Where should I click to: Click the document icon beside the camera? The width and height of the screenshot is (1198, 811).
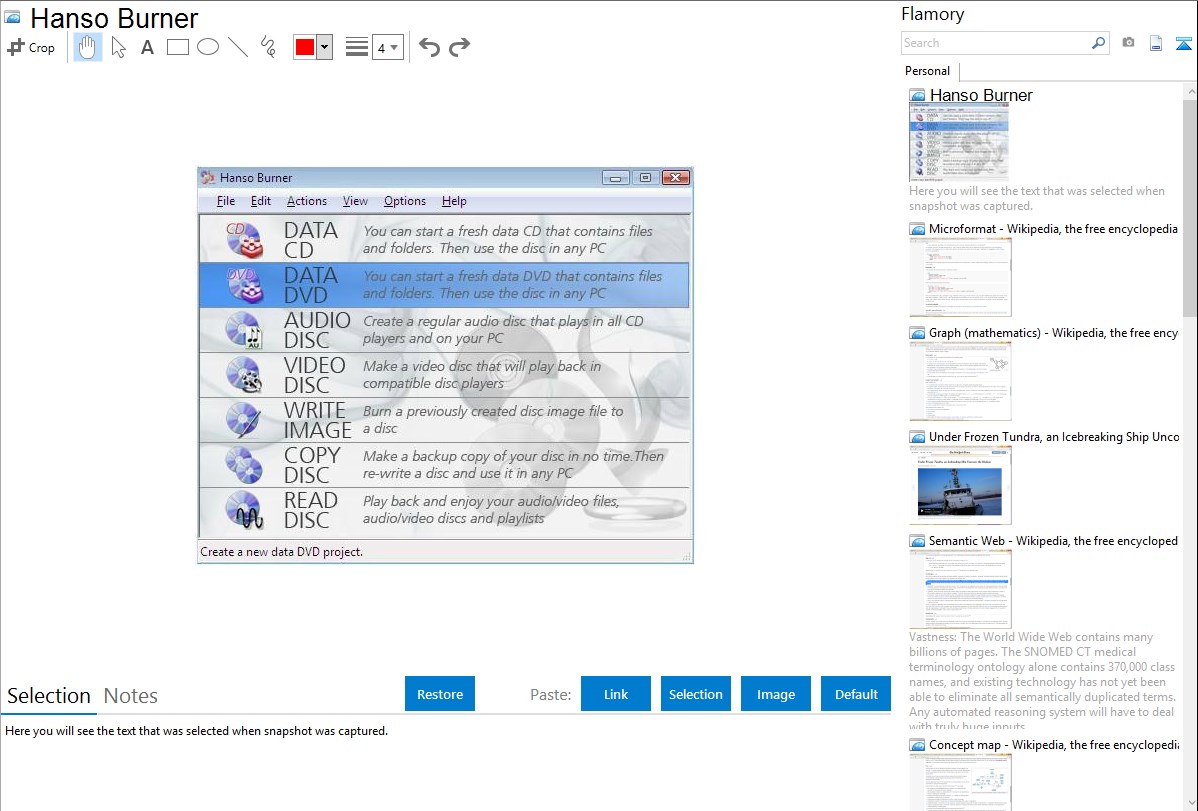[1156, 44]
